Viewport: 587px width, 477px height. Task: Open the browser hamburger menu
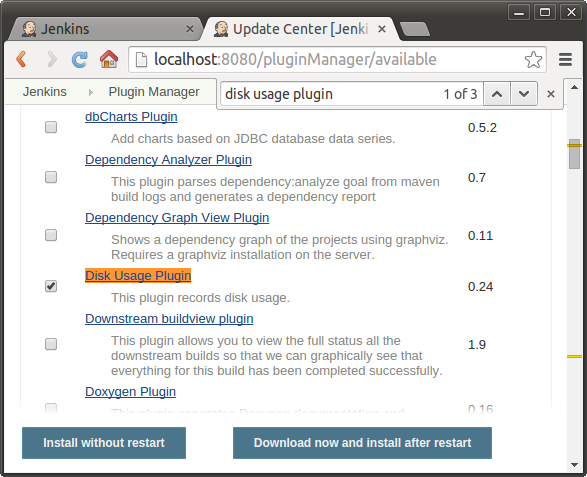[x=565, y=60]
